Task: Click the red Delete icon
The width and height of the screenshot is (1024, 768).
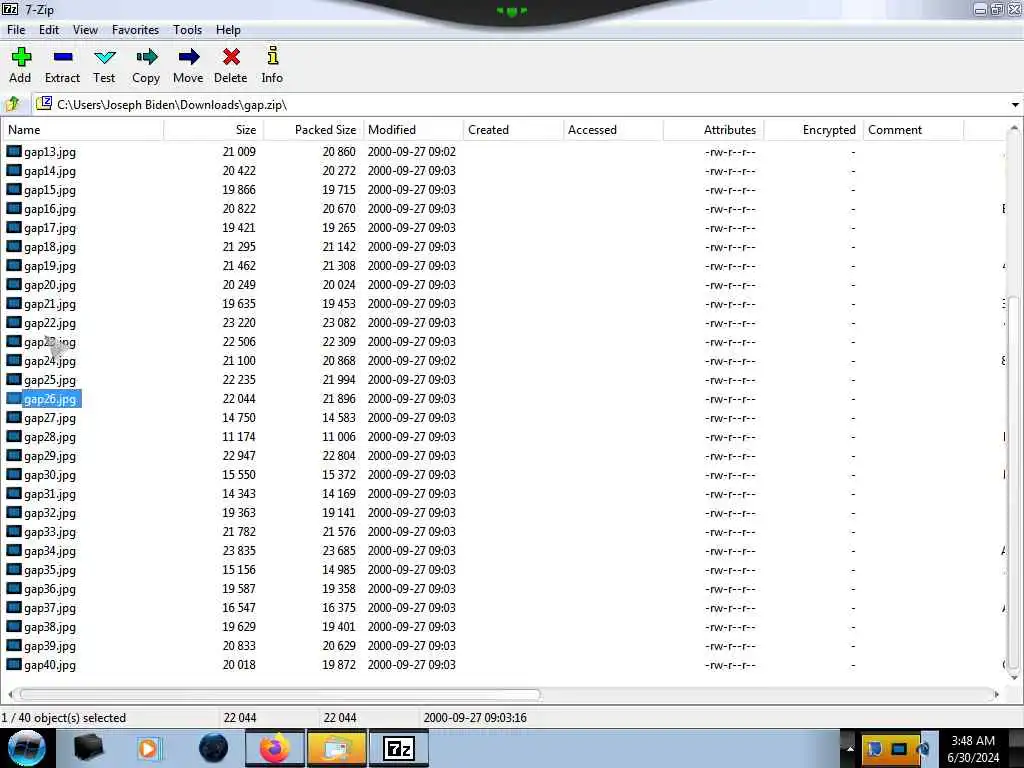Action: 231,57
